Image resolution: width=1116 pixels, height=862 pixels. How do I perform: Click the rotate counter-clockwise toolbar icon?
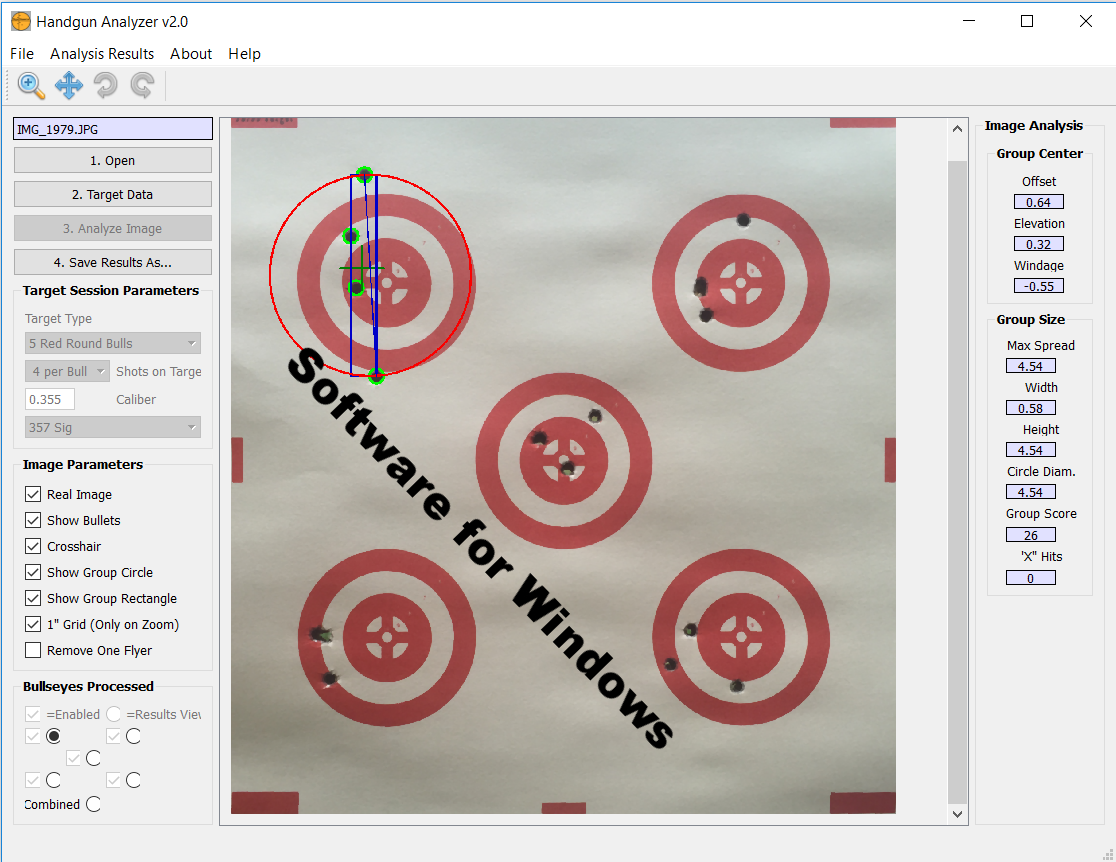[104, 86]
